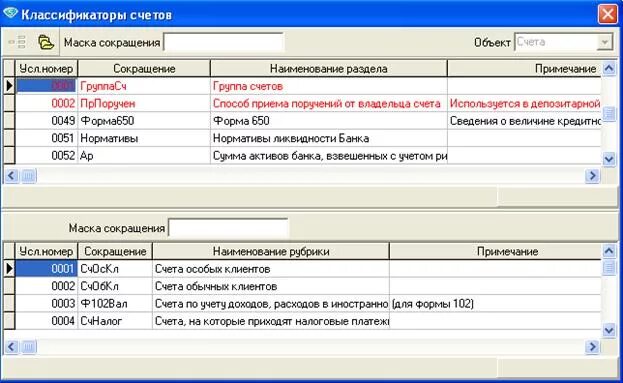This screenshot has height=383, width=623.
Task: Select the Форма650 cell
Action: (144, 121)
